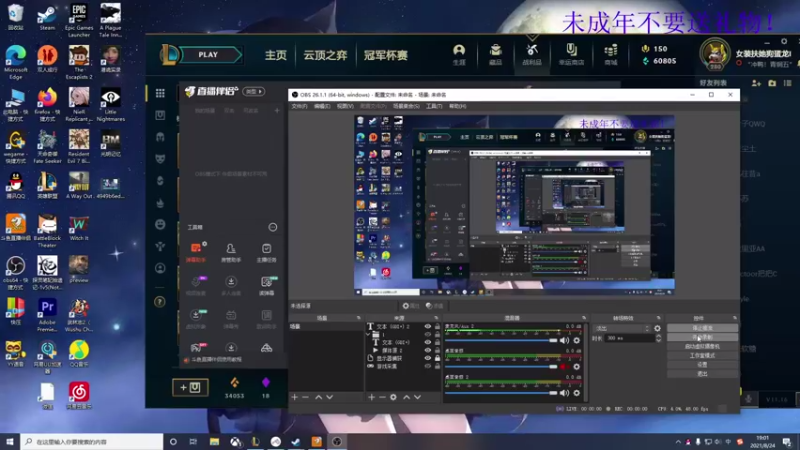Open transition settings gear next to 淡出
The height and width of the screenshot is (450, 800).
click(x=657, y=329)
